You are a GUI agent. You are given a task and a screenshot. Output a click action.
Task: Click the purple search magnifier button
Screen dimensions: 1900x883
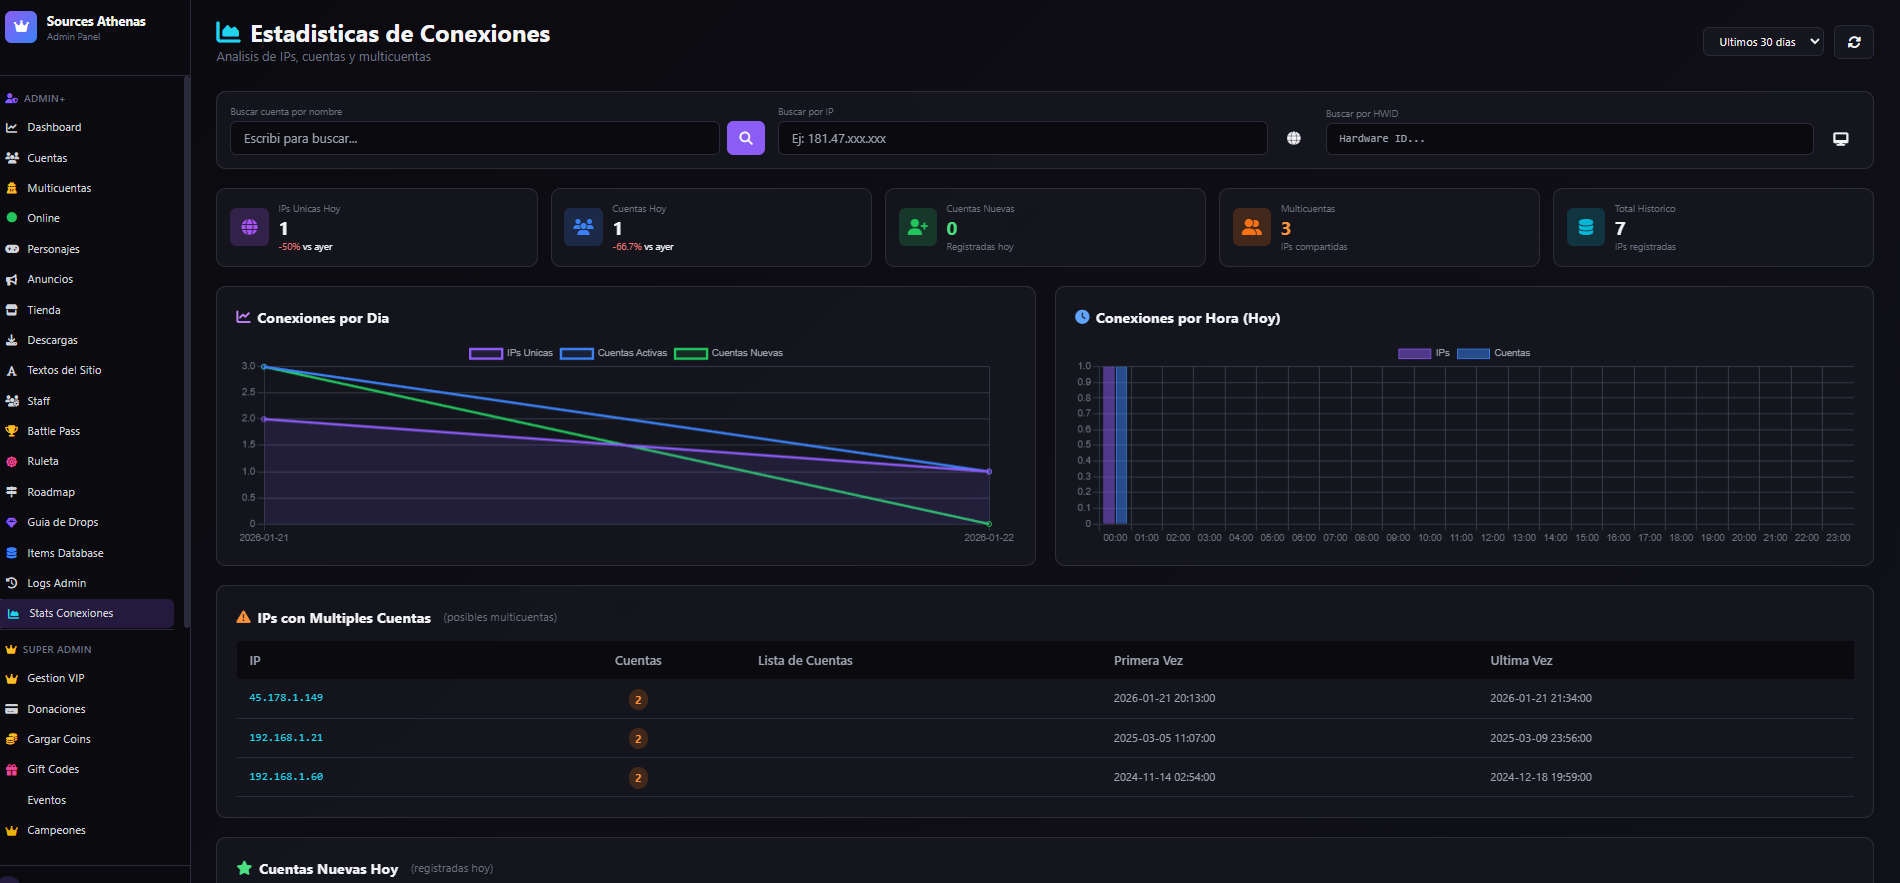(745, 138)
